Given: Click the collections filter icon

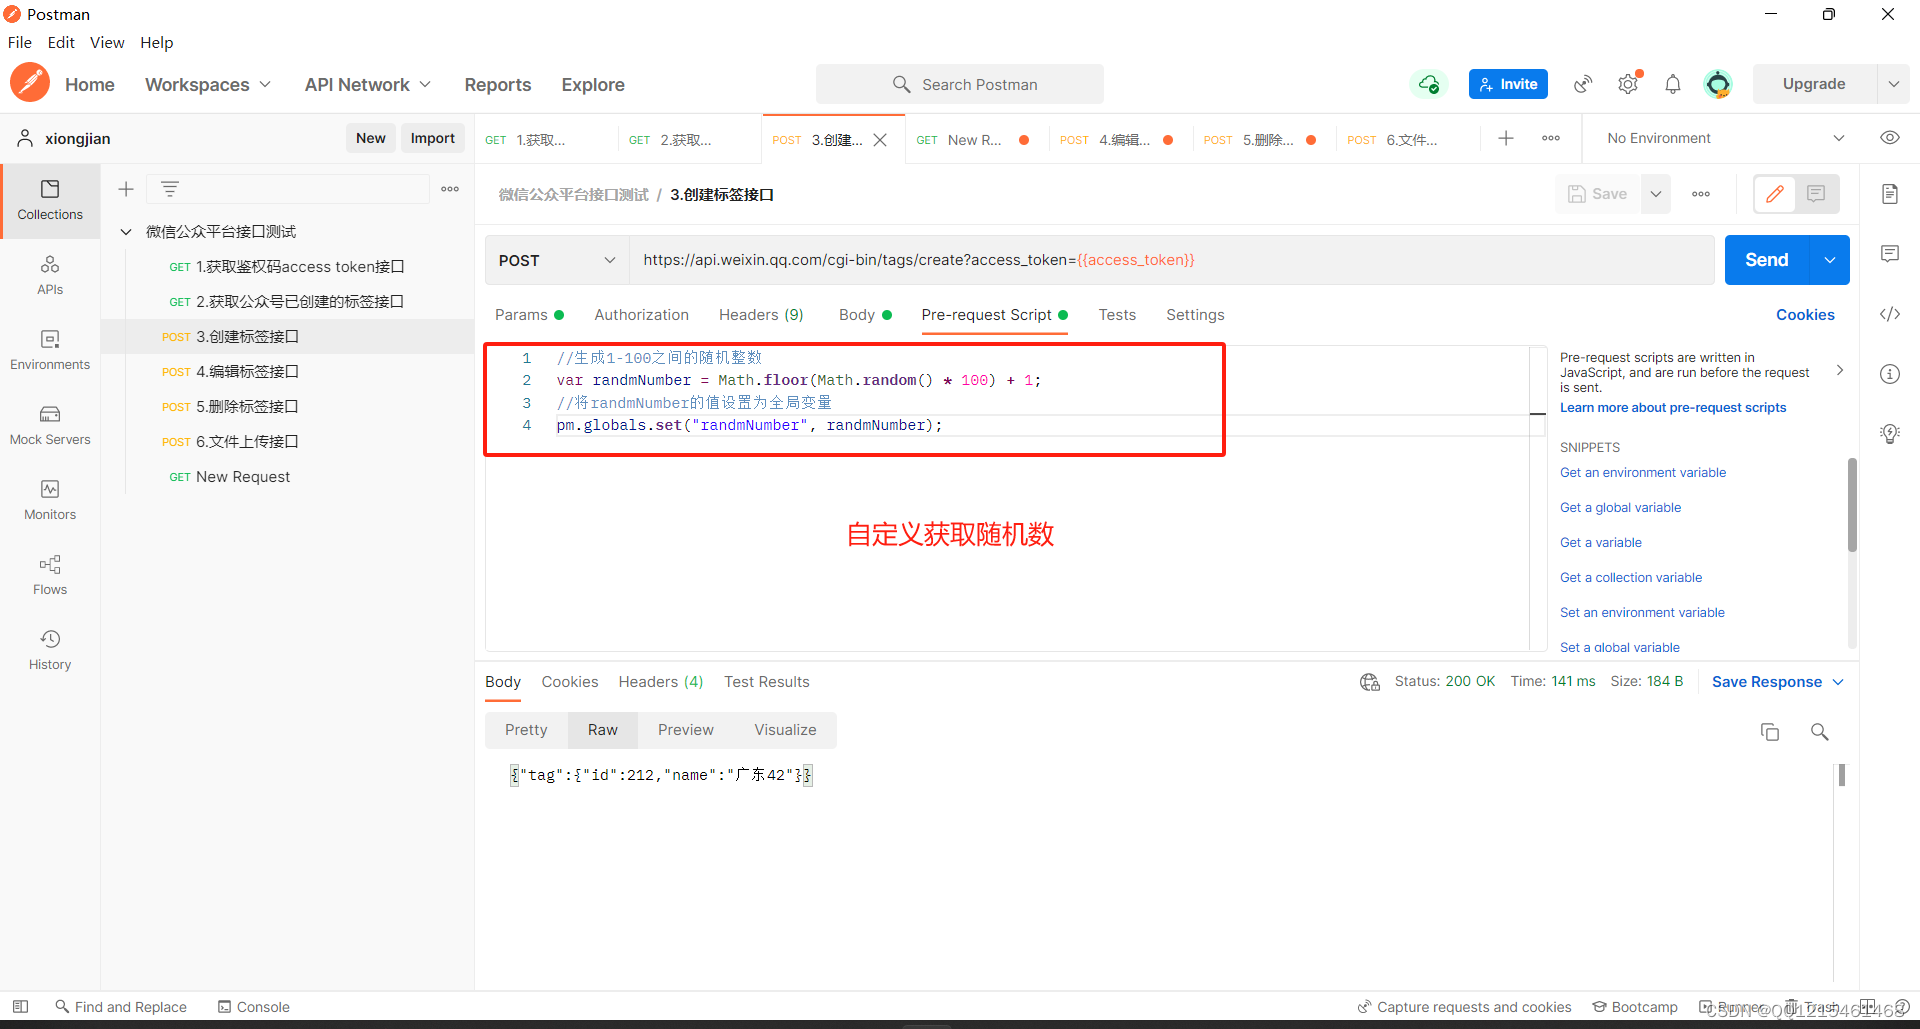Looking at the screenshot, I should click(x=170, y=189).
